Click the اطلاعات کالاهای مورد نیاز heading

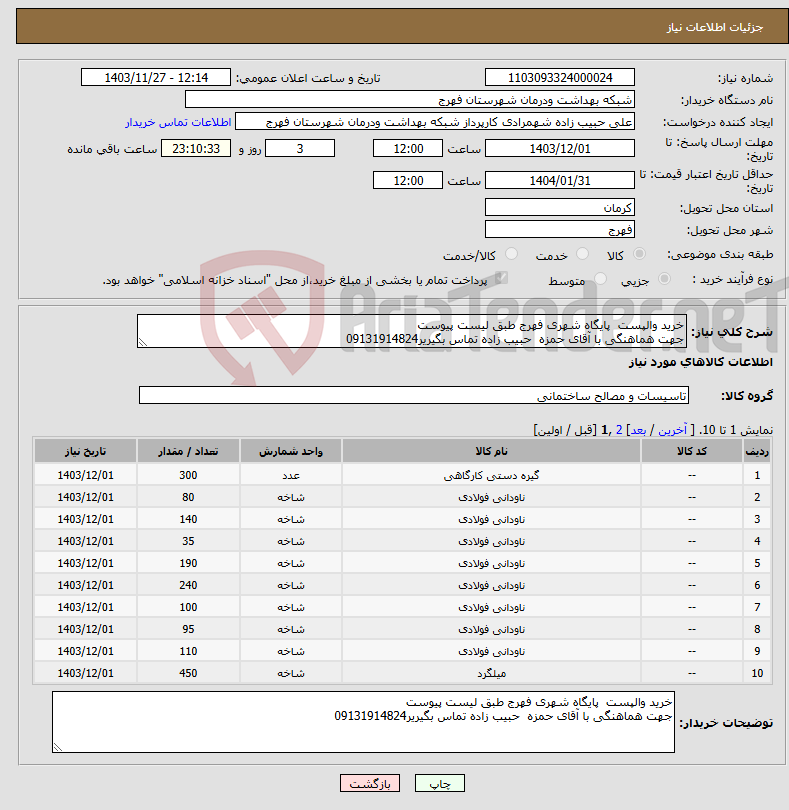[701, 362]
